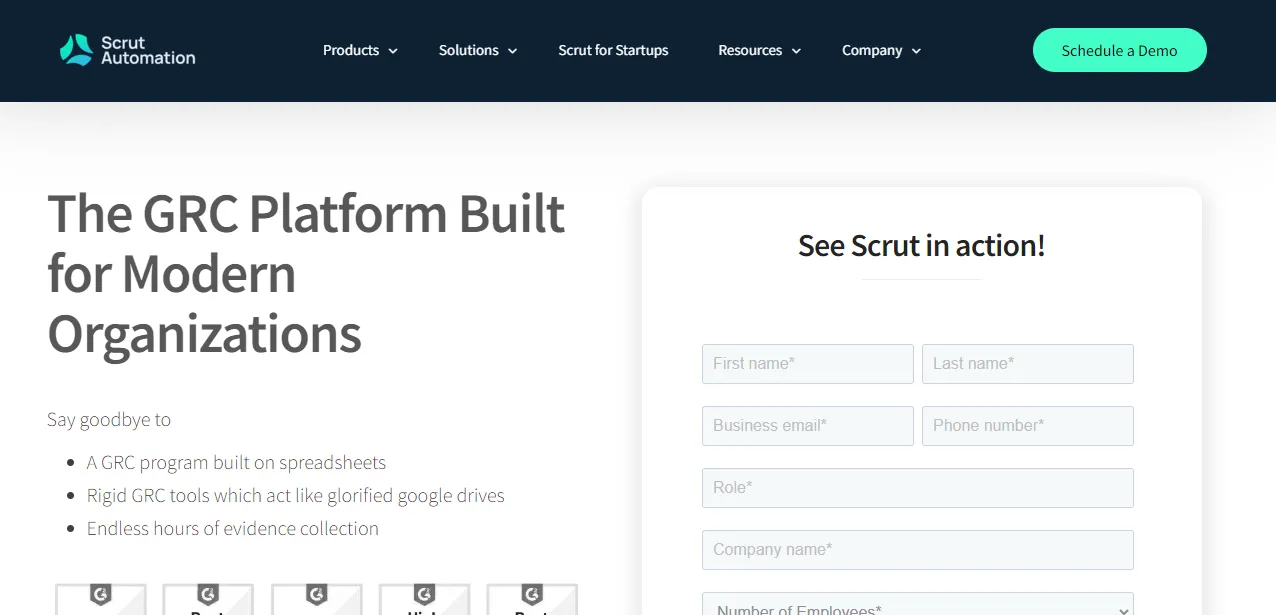
Task: Expand the Solutions chevron arrow
Action: [x=512, y=51]
